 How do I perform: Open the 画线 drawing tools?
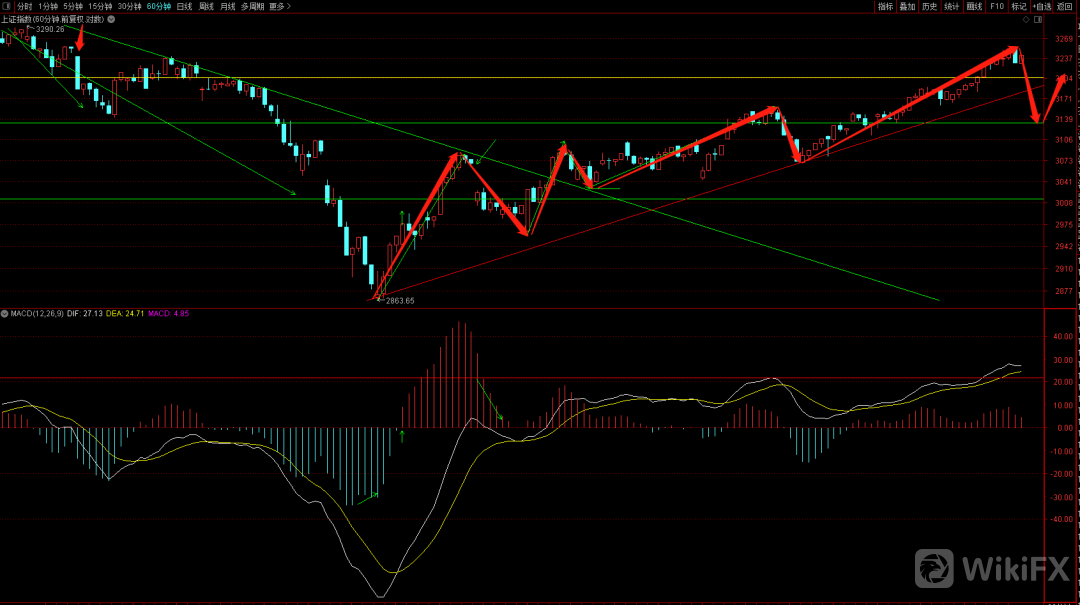coord(973,6)
